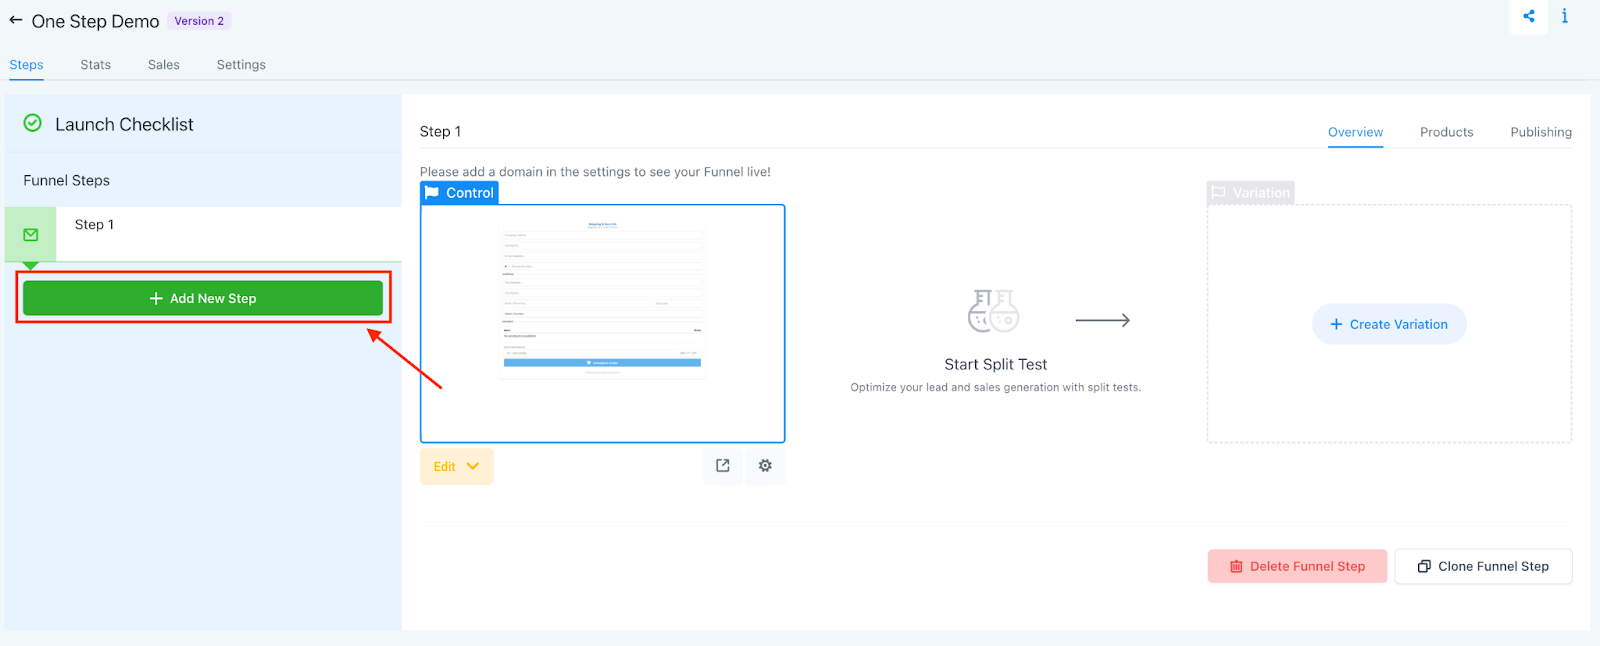Screen dimensions: 1600x646
Task: Select the Step 1 envelope icon
Action: point(31,235)
